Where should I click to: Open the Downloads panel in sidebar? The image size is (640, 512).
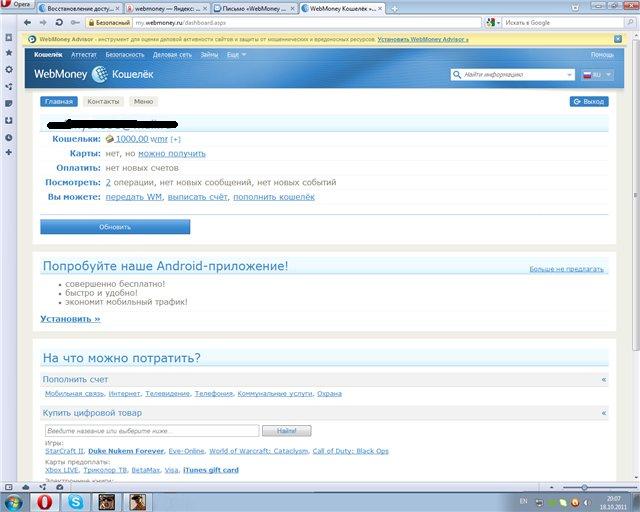tap(9, 120)
